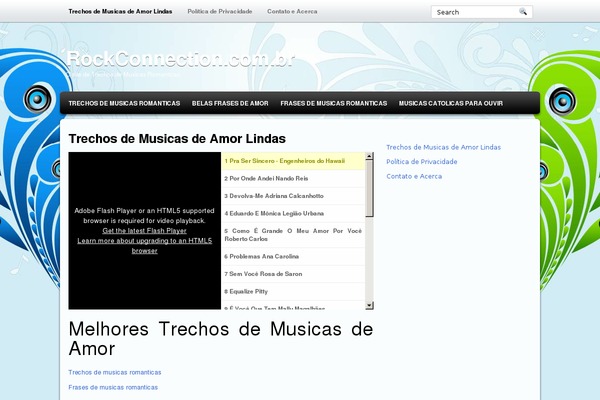Open Belas Frases de Amor menu item
600x400 pixels.
point(230,103)
